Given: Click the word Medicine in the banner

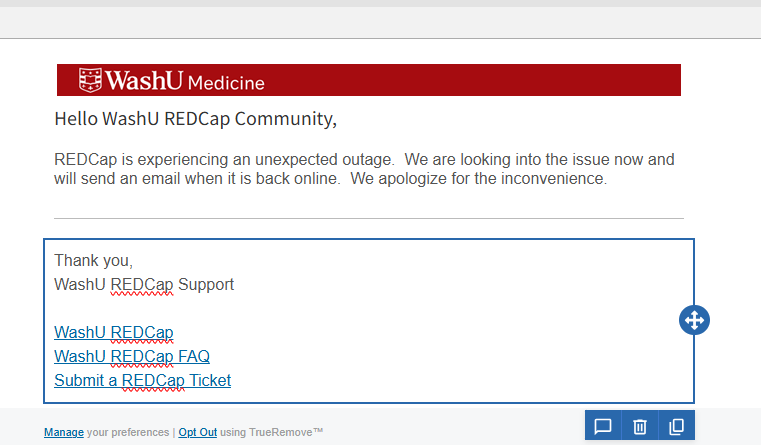Looking at the screenshot, I should click(226, 83).
